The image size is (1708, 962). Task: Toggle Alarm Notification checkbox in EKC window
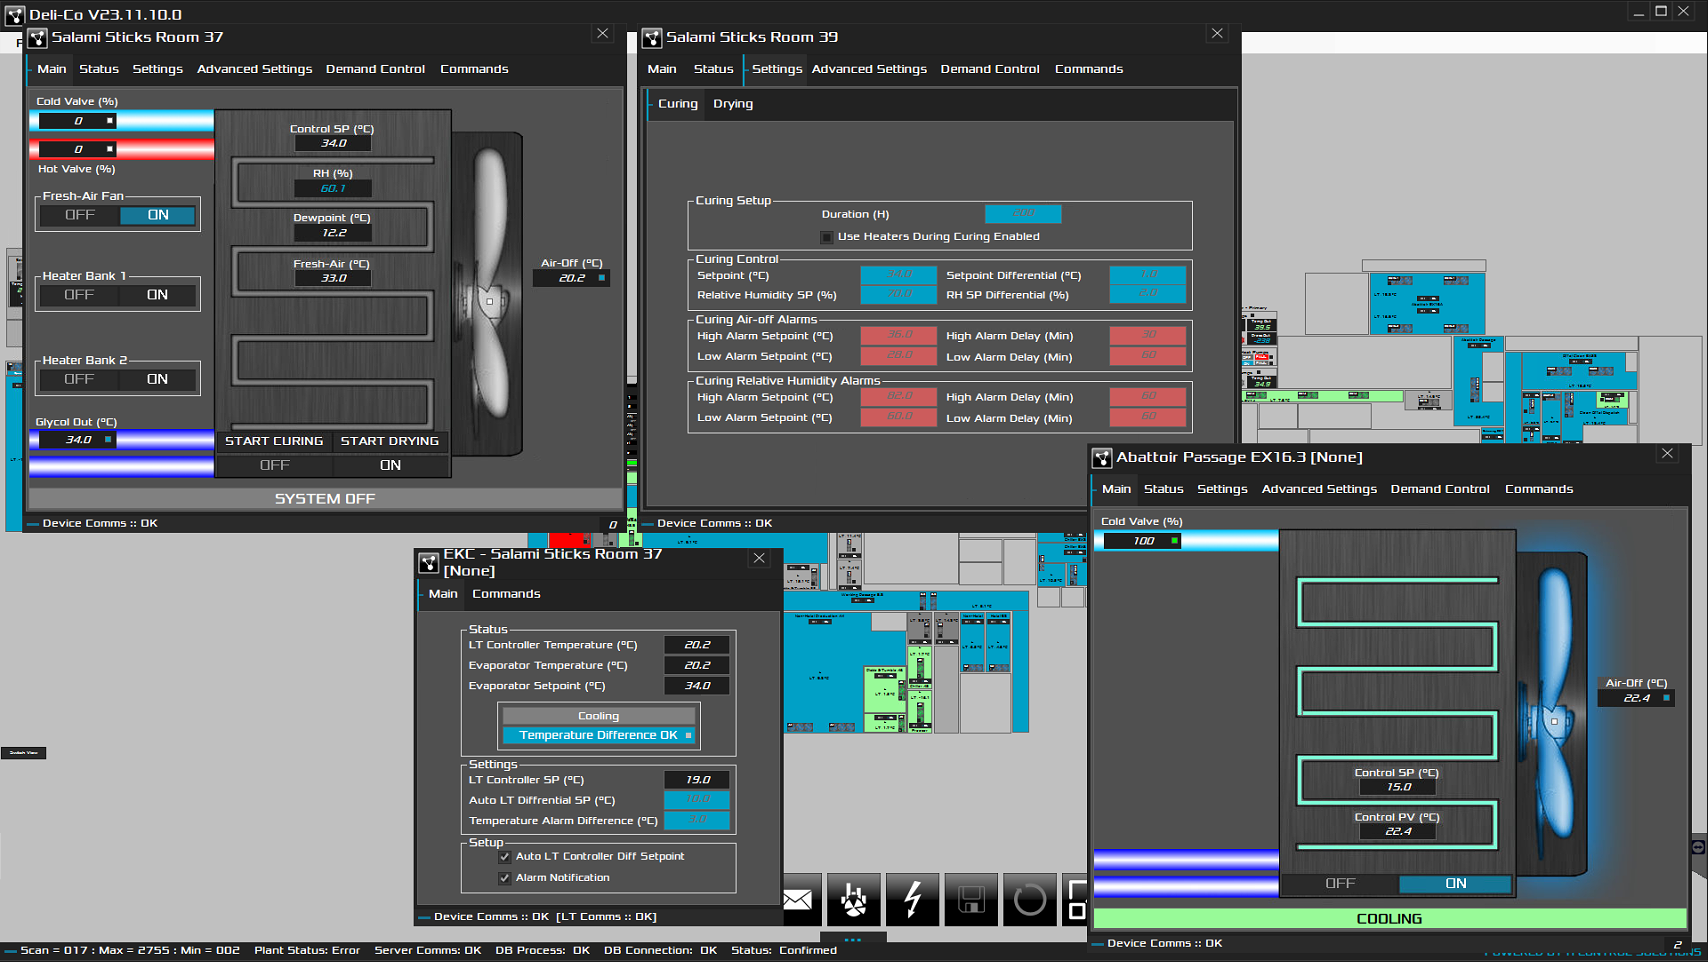pyautogui.click(x=504, y=878)
